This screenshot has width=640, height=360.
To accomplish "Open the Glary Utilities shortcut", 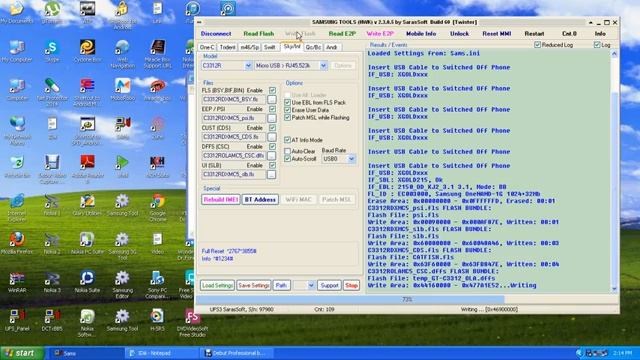I will pyautogui.click(x=87, y=205).
